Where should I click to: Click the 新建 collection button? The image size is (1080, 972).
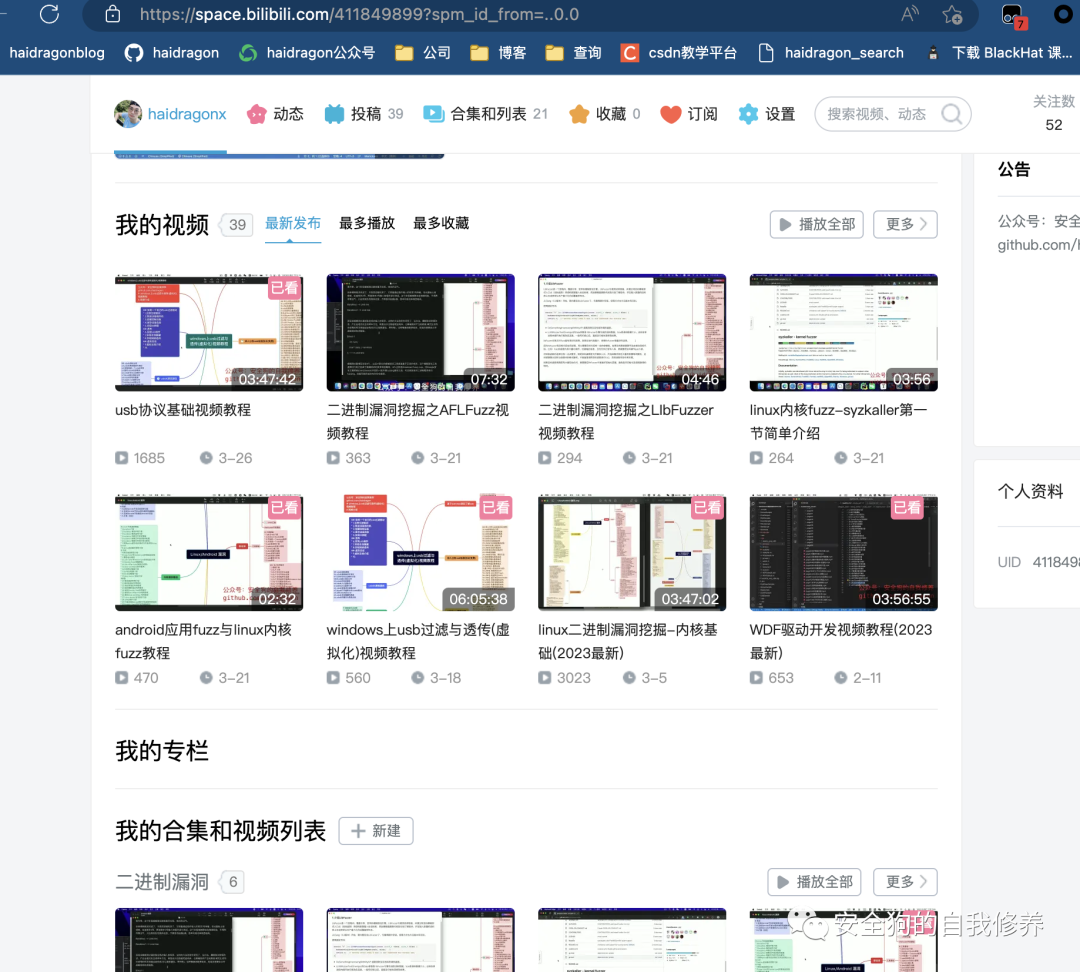376,831
